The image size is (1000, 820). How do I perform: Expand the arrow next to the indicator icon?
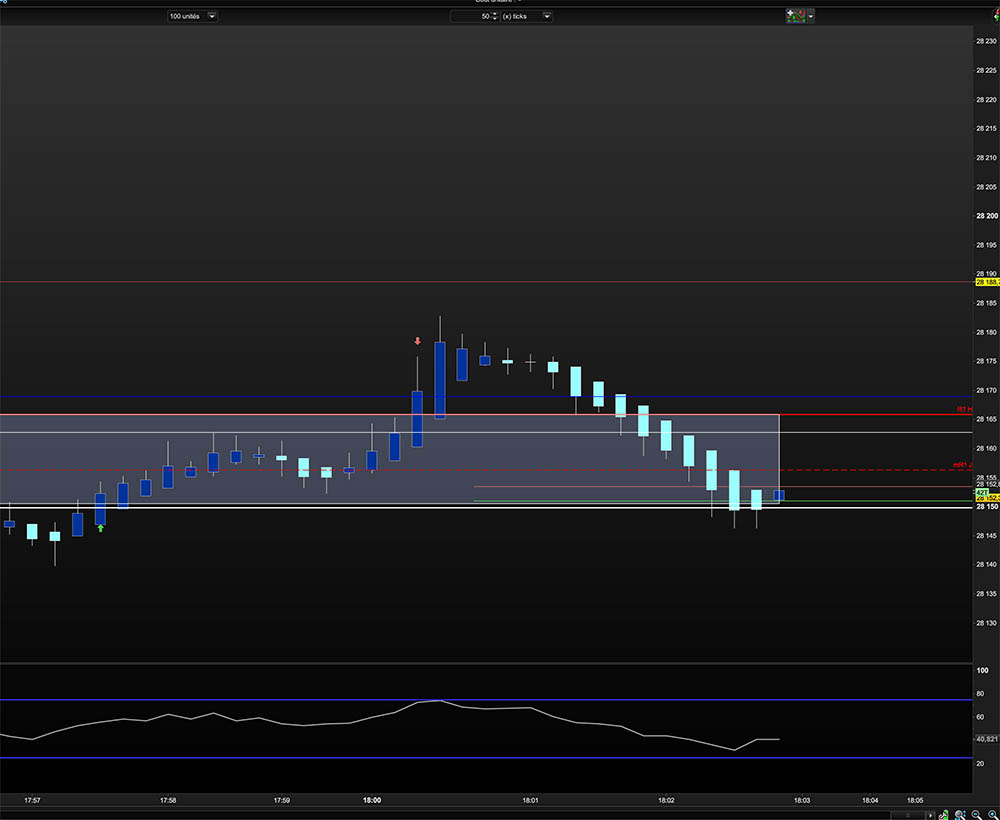(x=811, y=16)
